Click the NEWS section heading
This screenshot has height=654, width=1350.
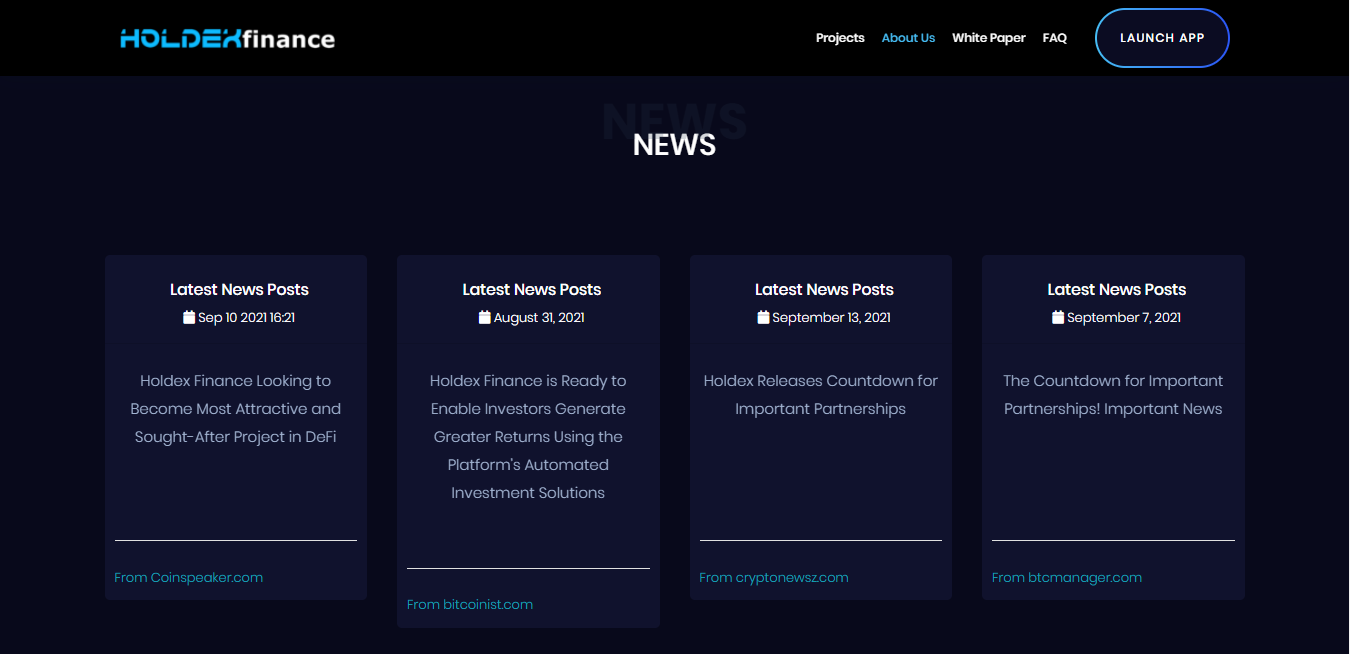coord(674,145)
